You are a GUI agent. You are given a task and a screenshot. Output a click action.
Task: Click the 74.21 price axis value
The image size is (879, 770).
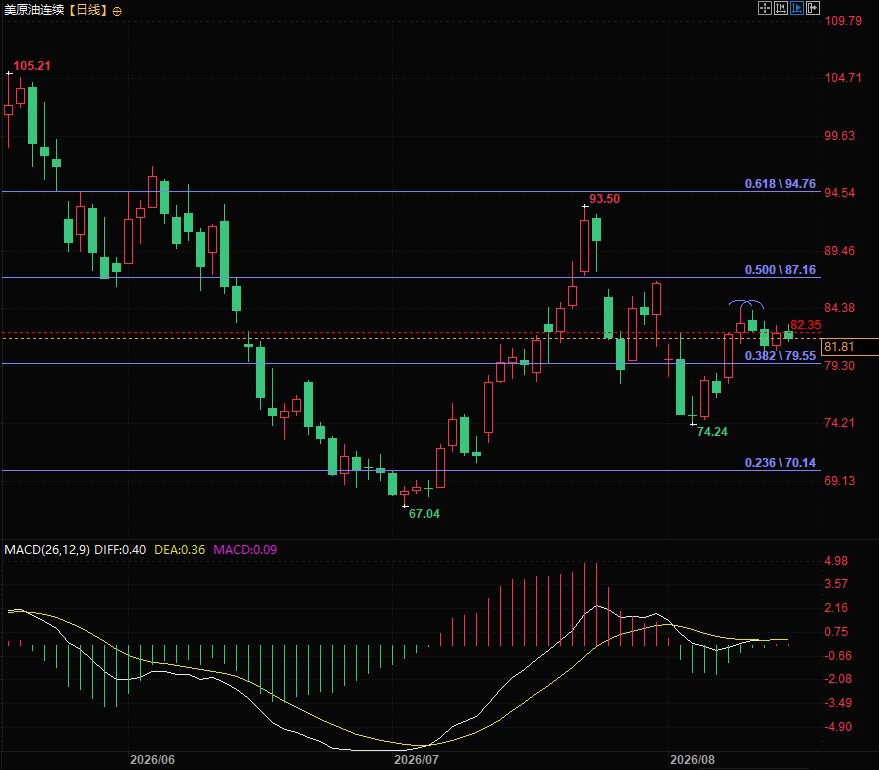coord(840,423)
